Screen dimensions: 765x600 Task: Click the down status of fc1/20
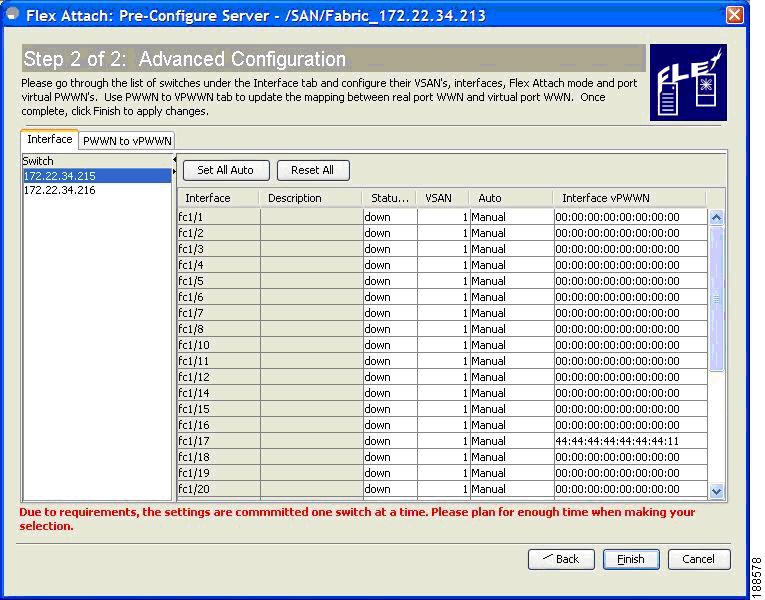coord(390,489)
